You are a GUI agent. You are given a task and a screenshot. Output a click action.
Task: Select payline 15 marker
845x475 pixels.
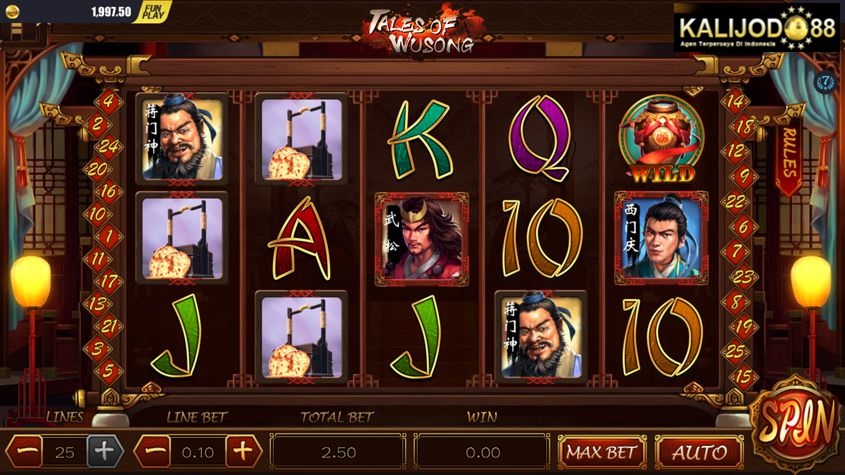coord(743,375)
